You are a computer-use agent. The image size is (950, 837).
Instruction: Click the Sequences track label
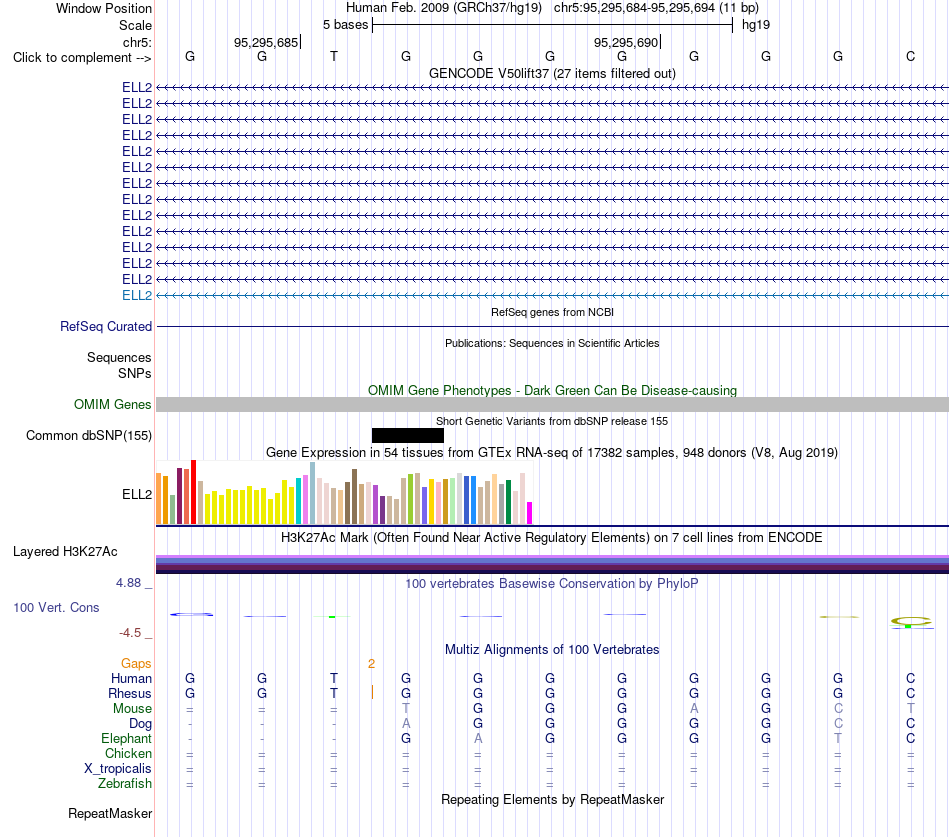(x=119, y=358)
